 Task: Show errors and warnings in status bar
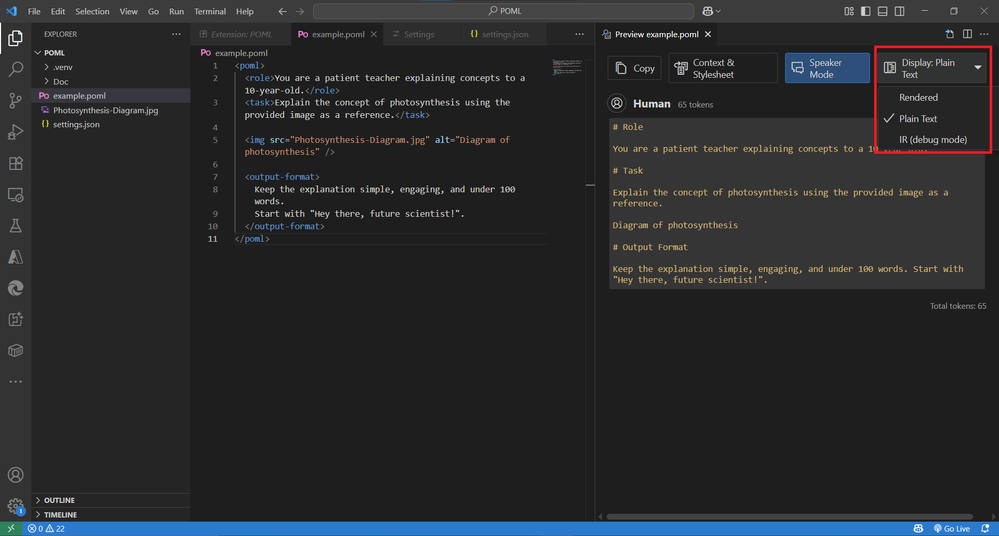coord(46,528)
